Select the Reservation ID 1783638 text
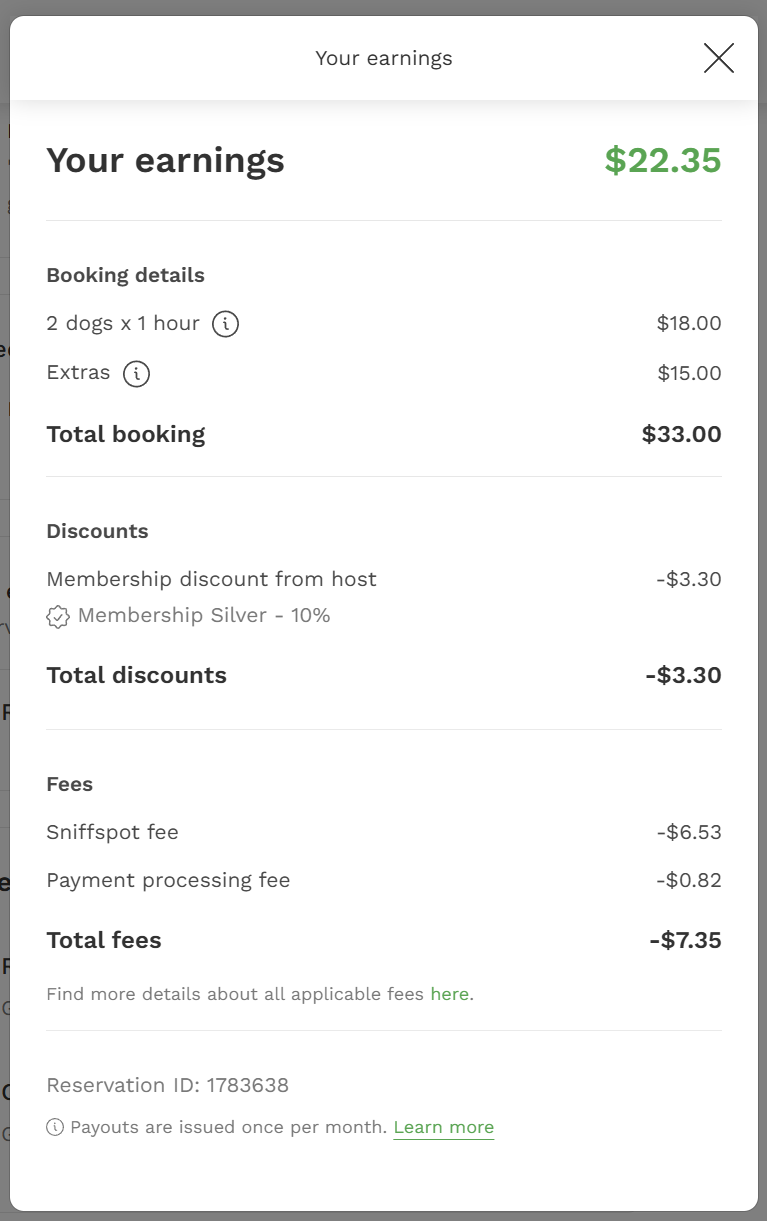 pyautogui.click(x=167, y=1085)
